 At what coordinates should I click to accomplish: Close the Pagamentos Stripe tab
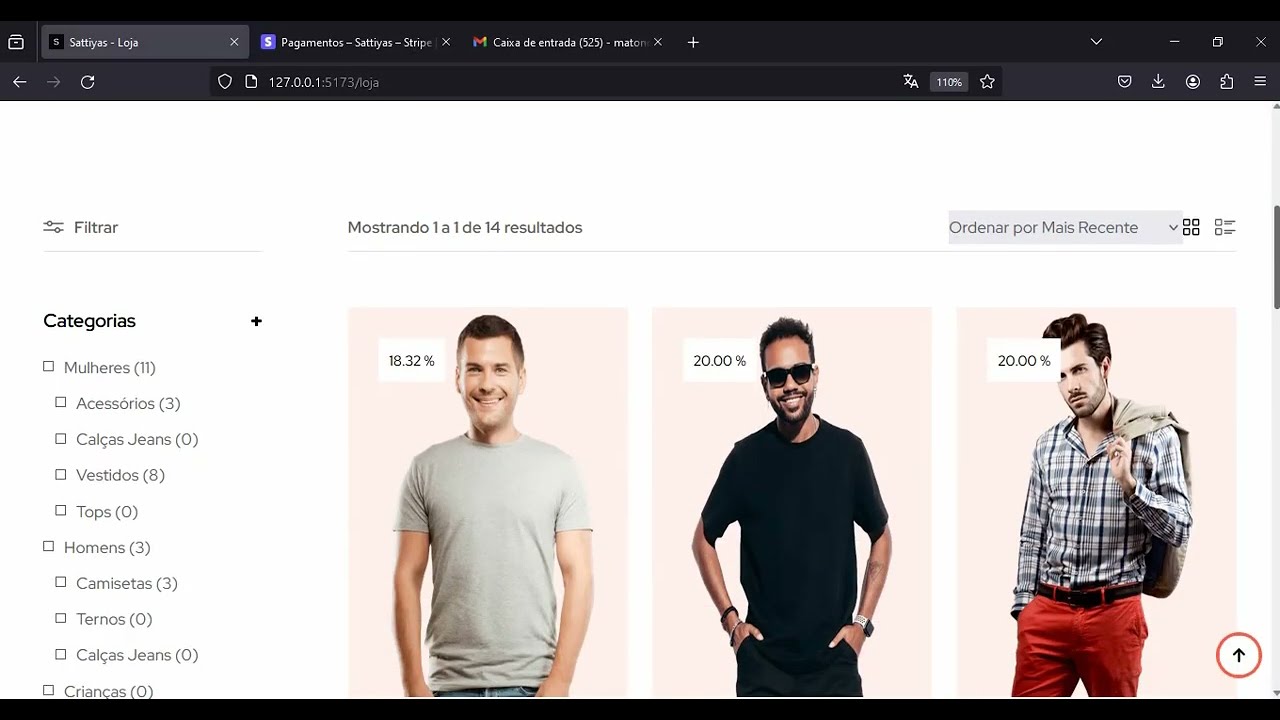point(446,42)
